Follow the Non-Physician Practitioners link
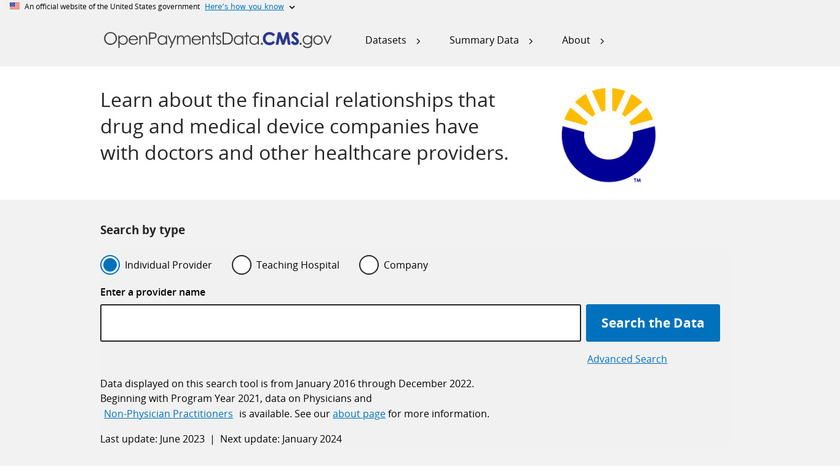The width and height of the screenshot is (840, 472). click(168, 413)
